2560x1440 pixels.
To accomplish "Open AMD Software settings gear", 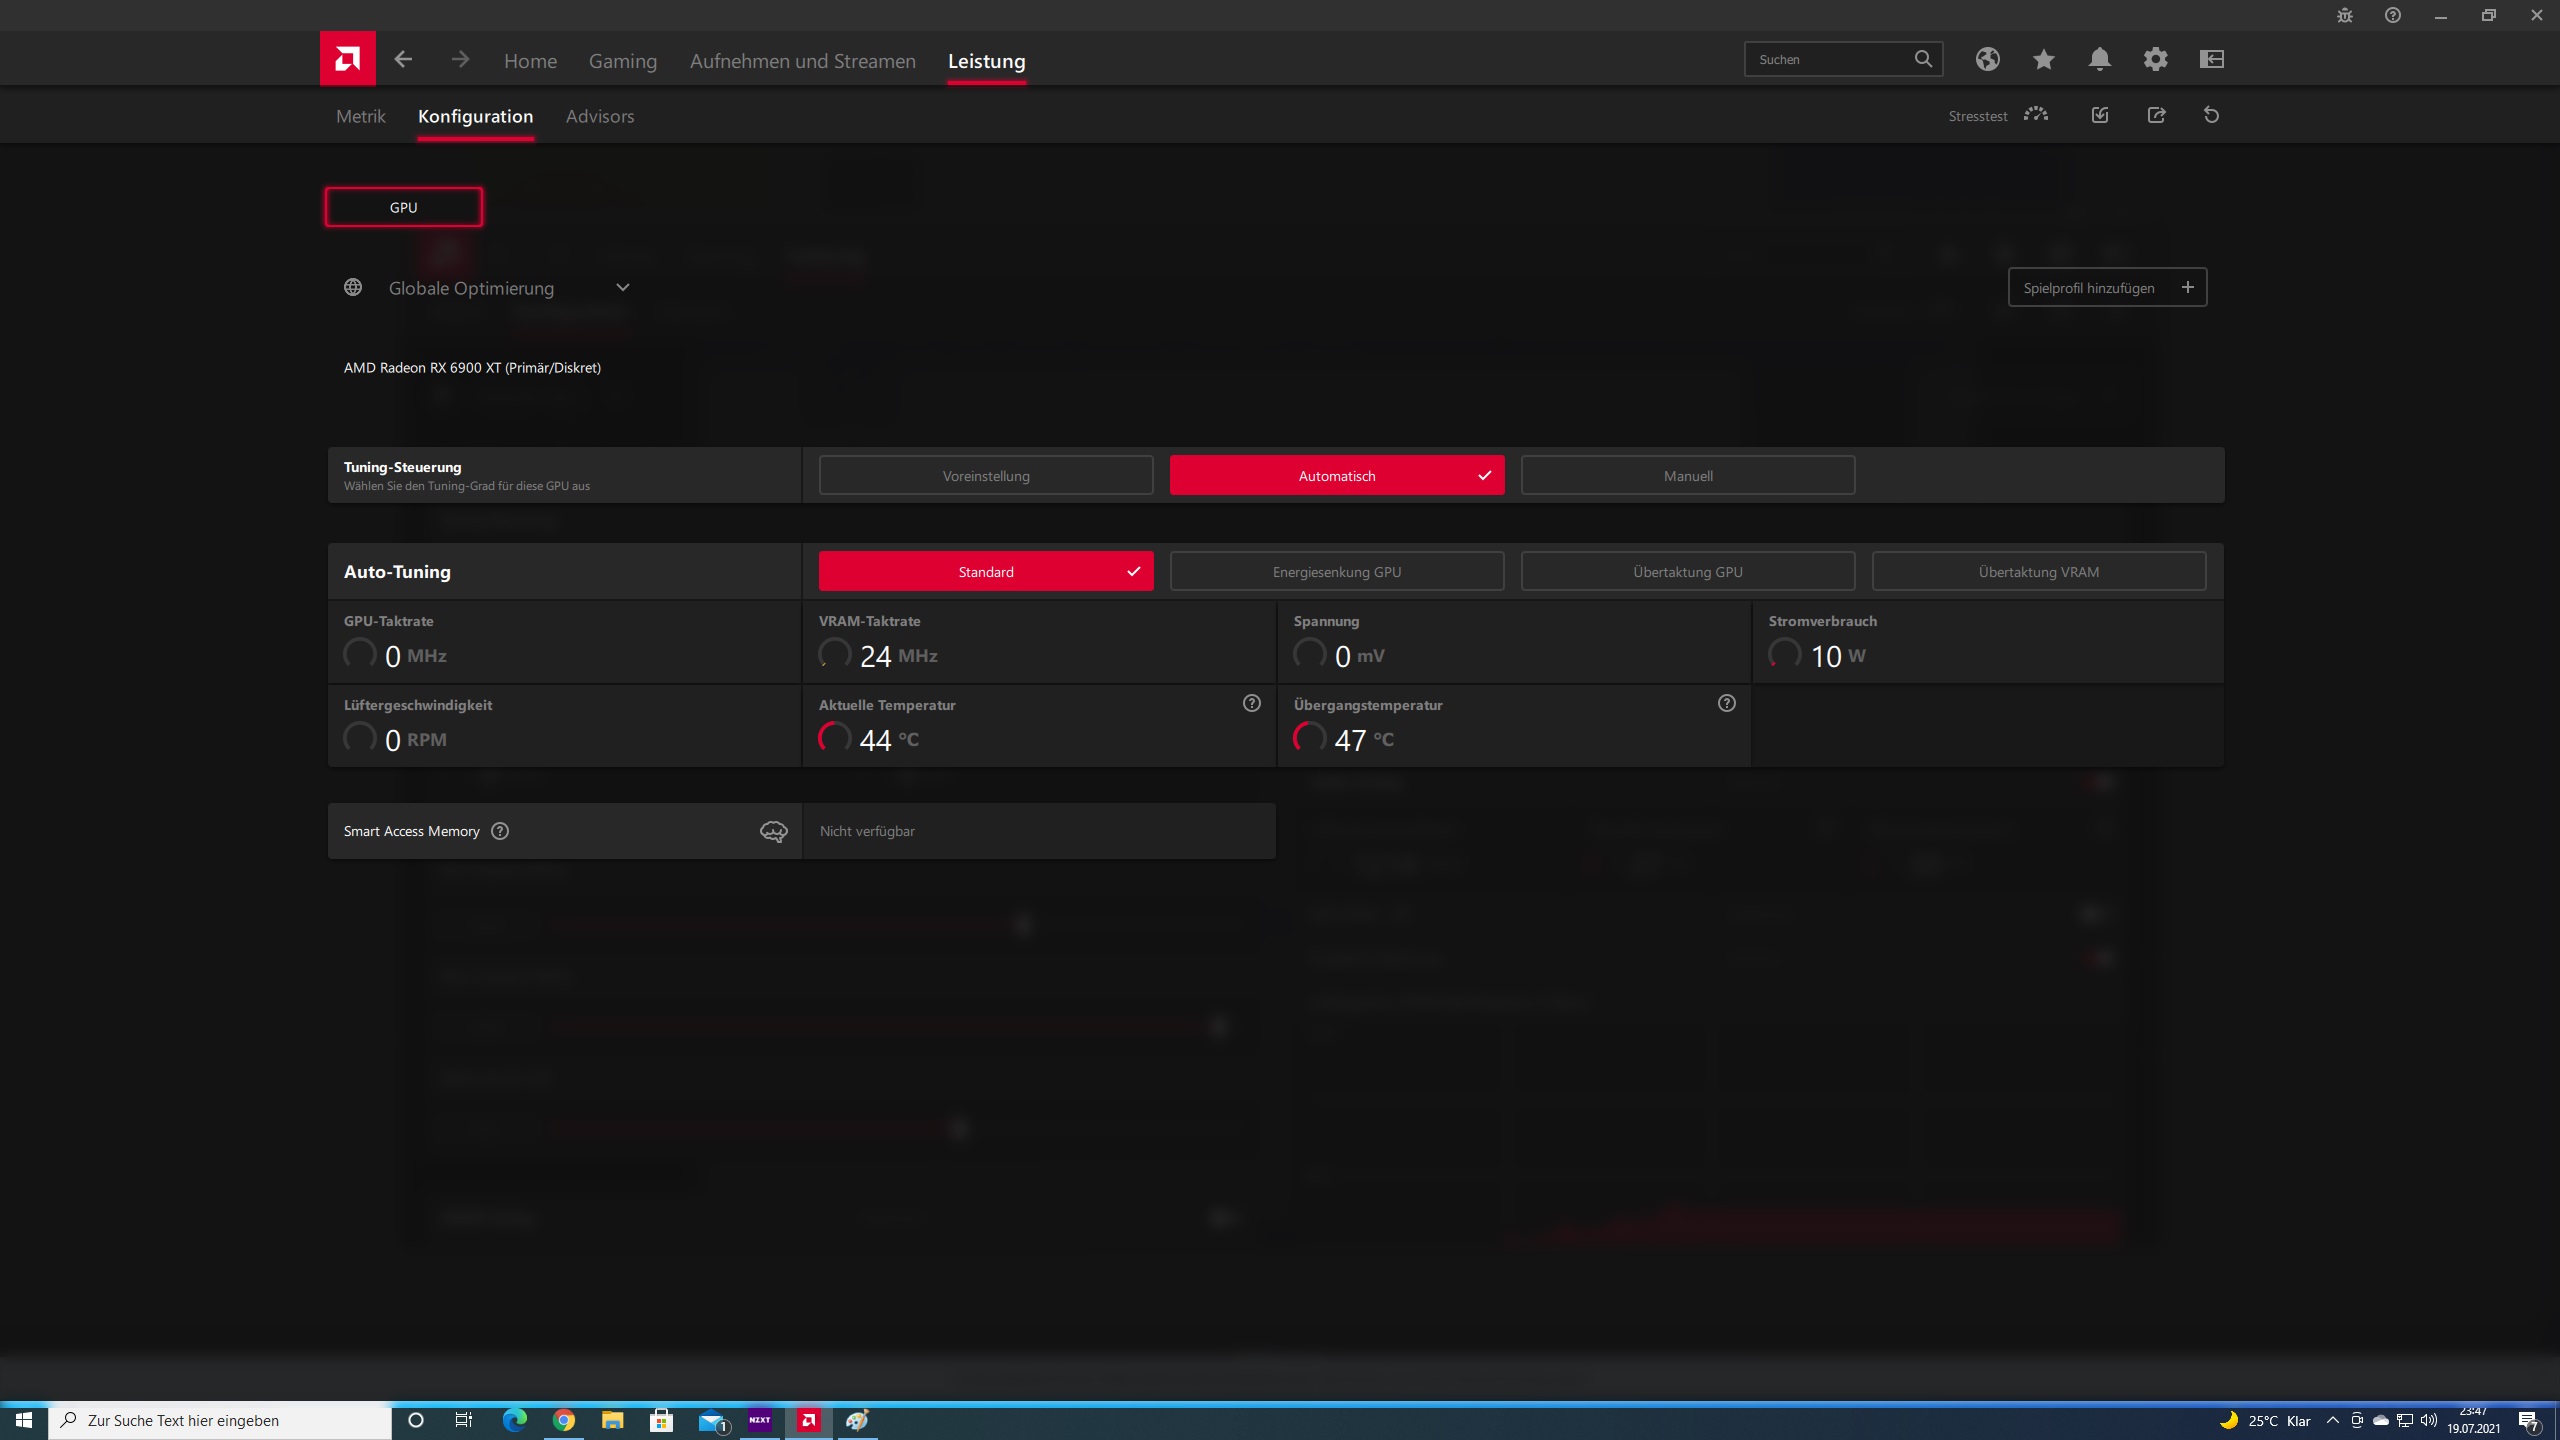I will point(2156,59).
